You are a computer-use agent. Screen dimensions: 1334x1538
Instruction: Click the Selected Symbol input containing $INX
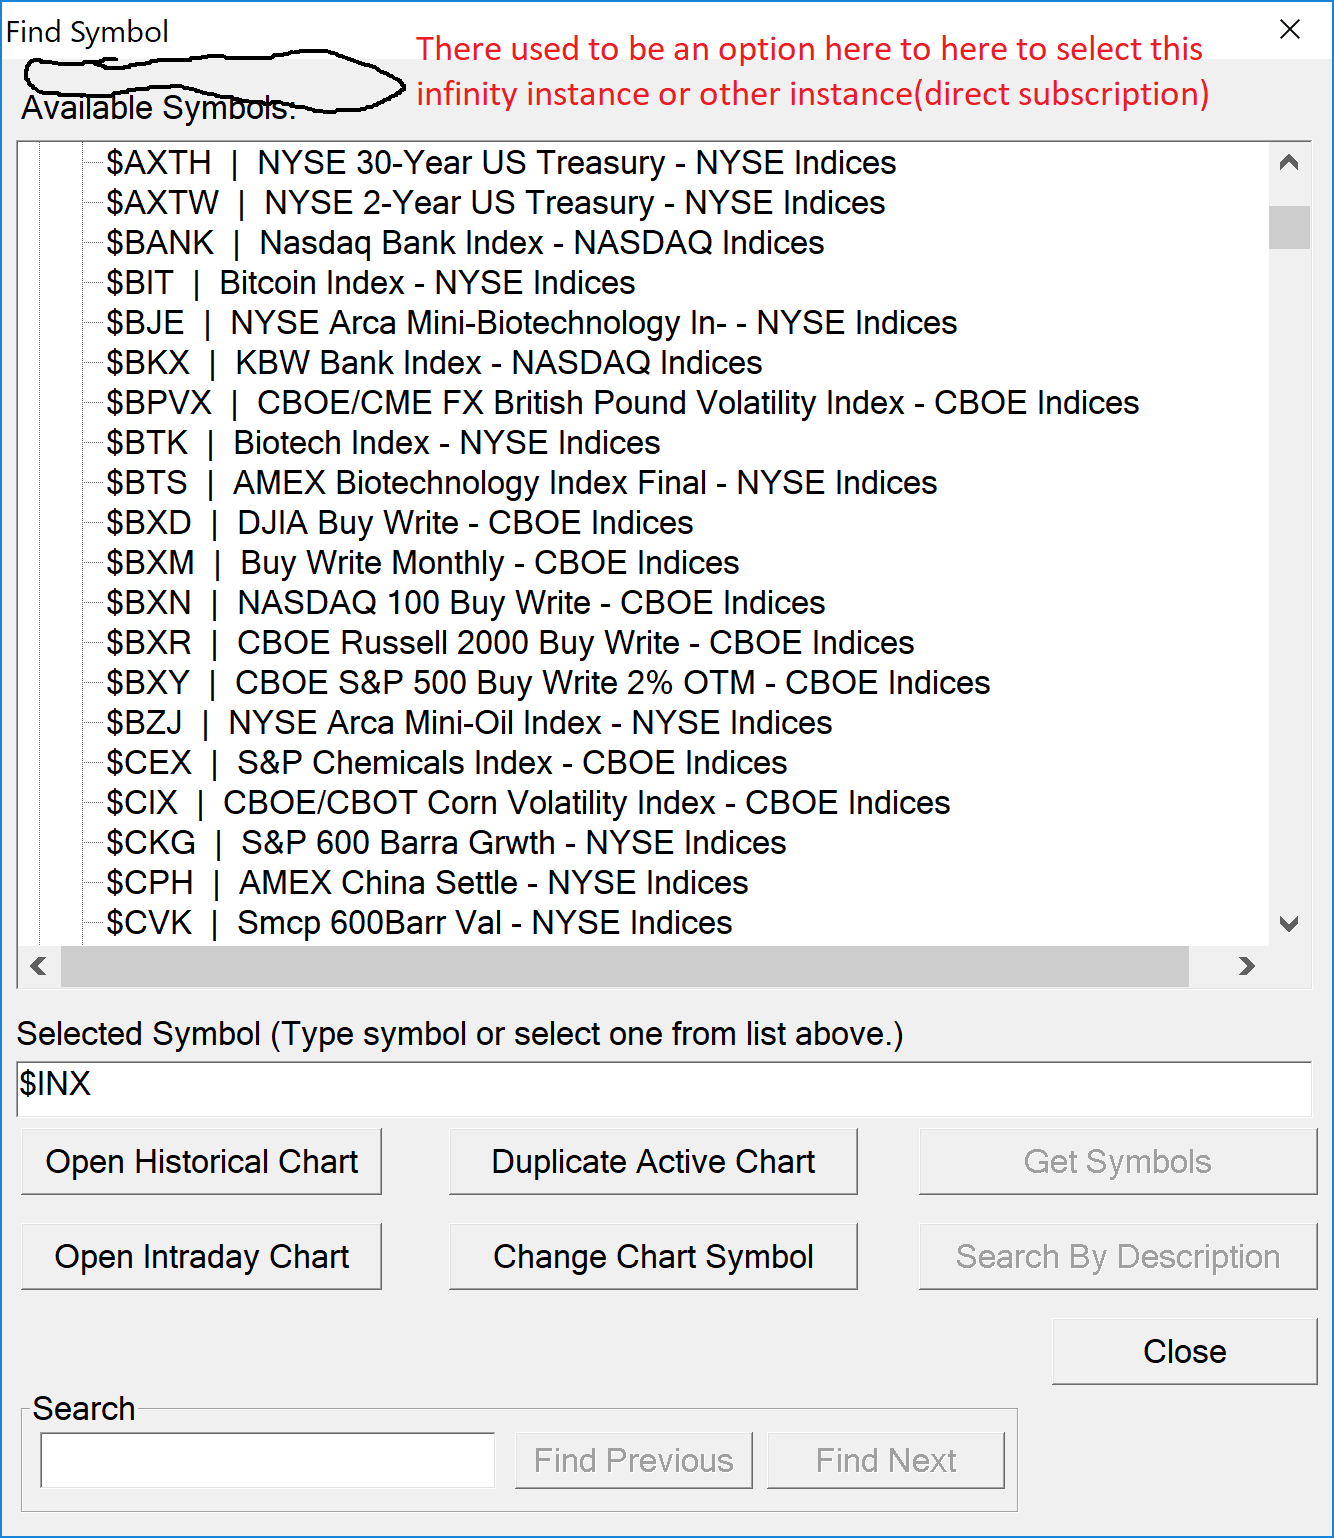[x=664, y=1088]
